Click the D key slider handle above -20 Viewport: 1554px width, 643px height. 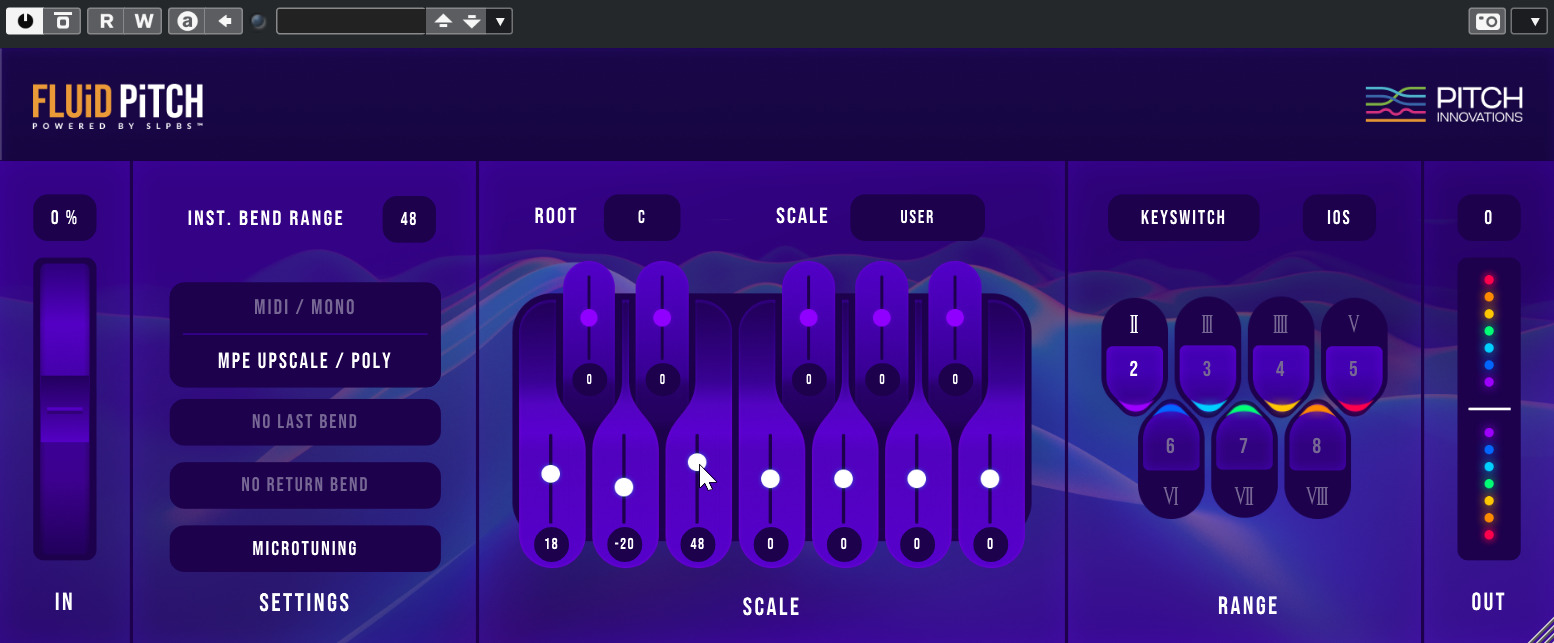[x=624, y=487]
